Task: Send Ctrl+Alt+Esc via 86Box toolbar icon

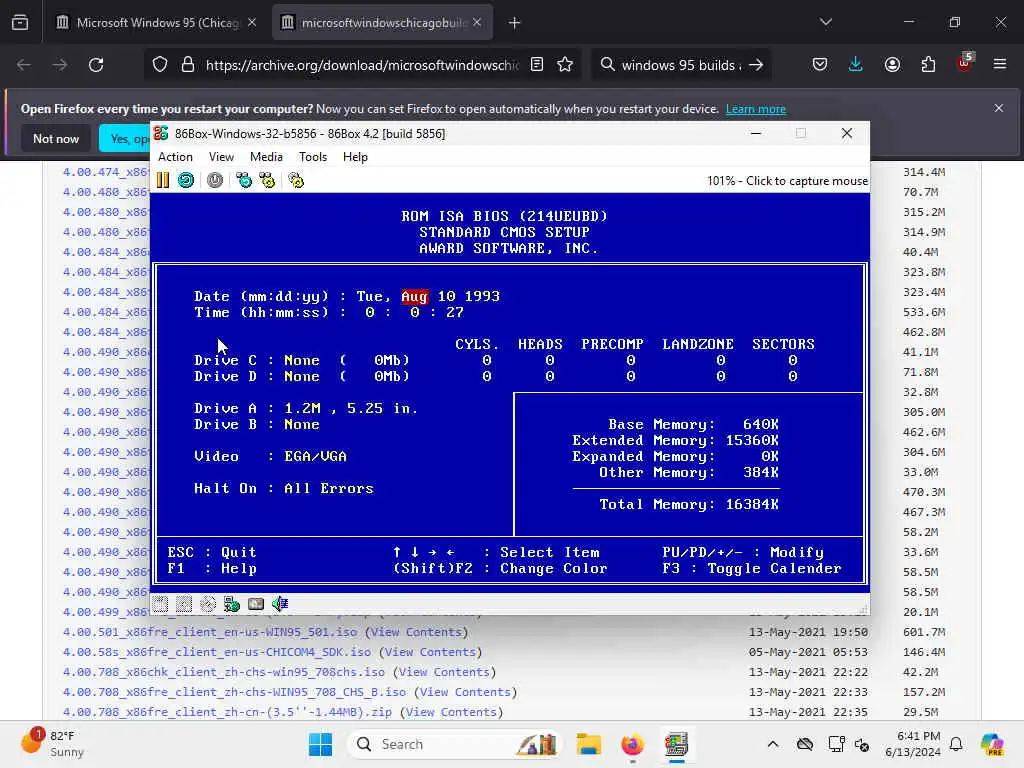Action: pyautogui.click(x=267, y=180)
